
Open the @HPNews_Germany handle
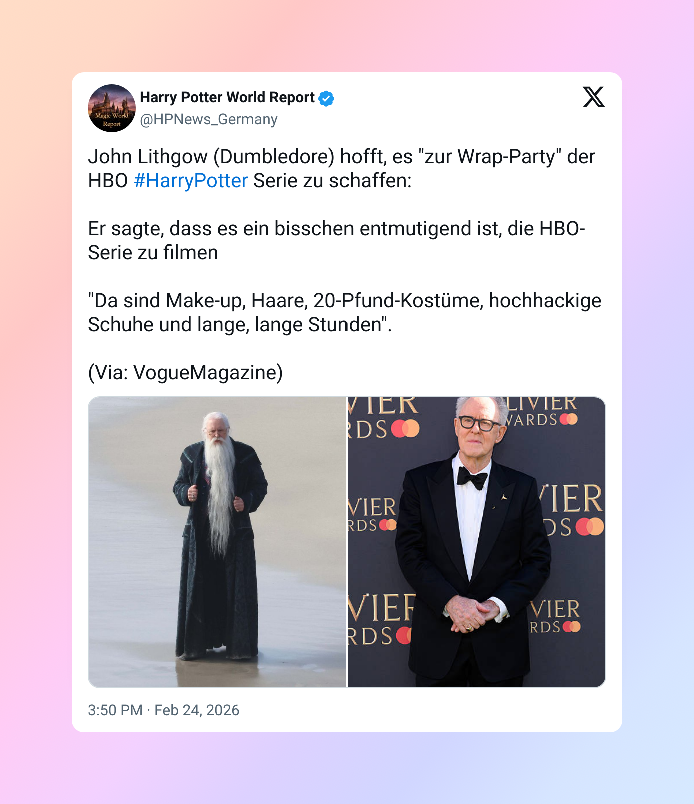(x=209, y=119)
